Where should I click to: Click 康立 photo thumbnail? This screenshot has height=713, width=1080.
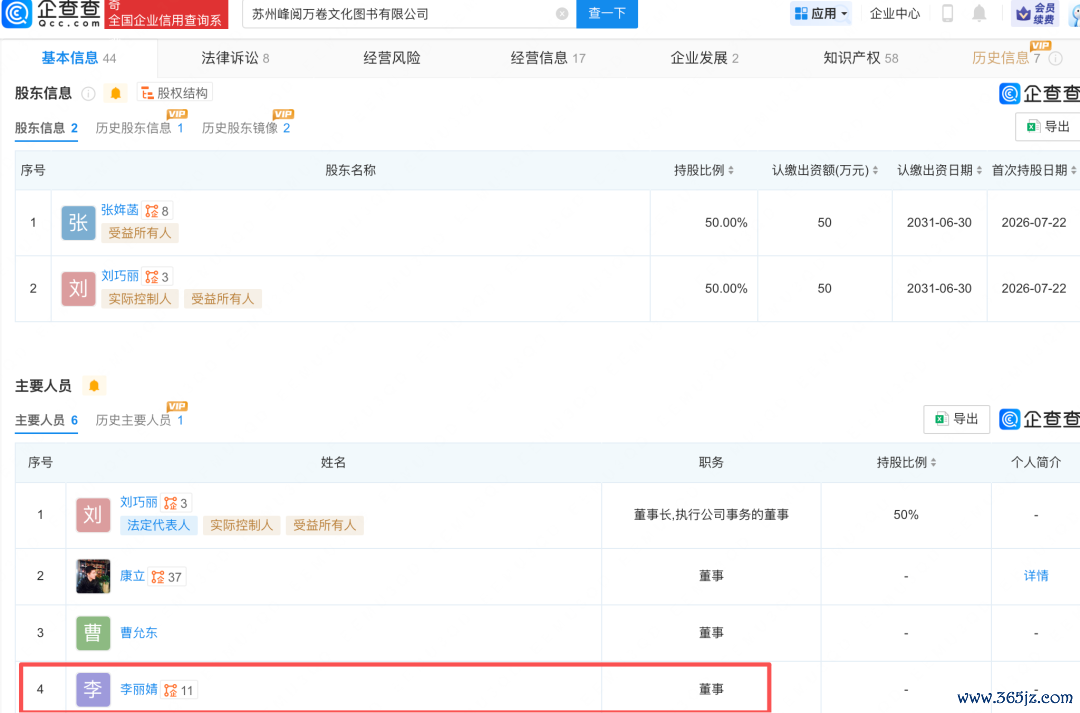point(93,576)
